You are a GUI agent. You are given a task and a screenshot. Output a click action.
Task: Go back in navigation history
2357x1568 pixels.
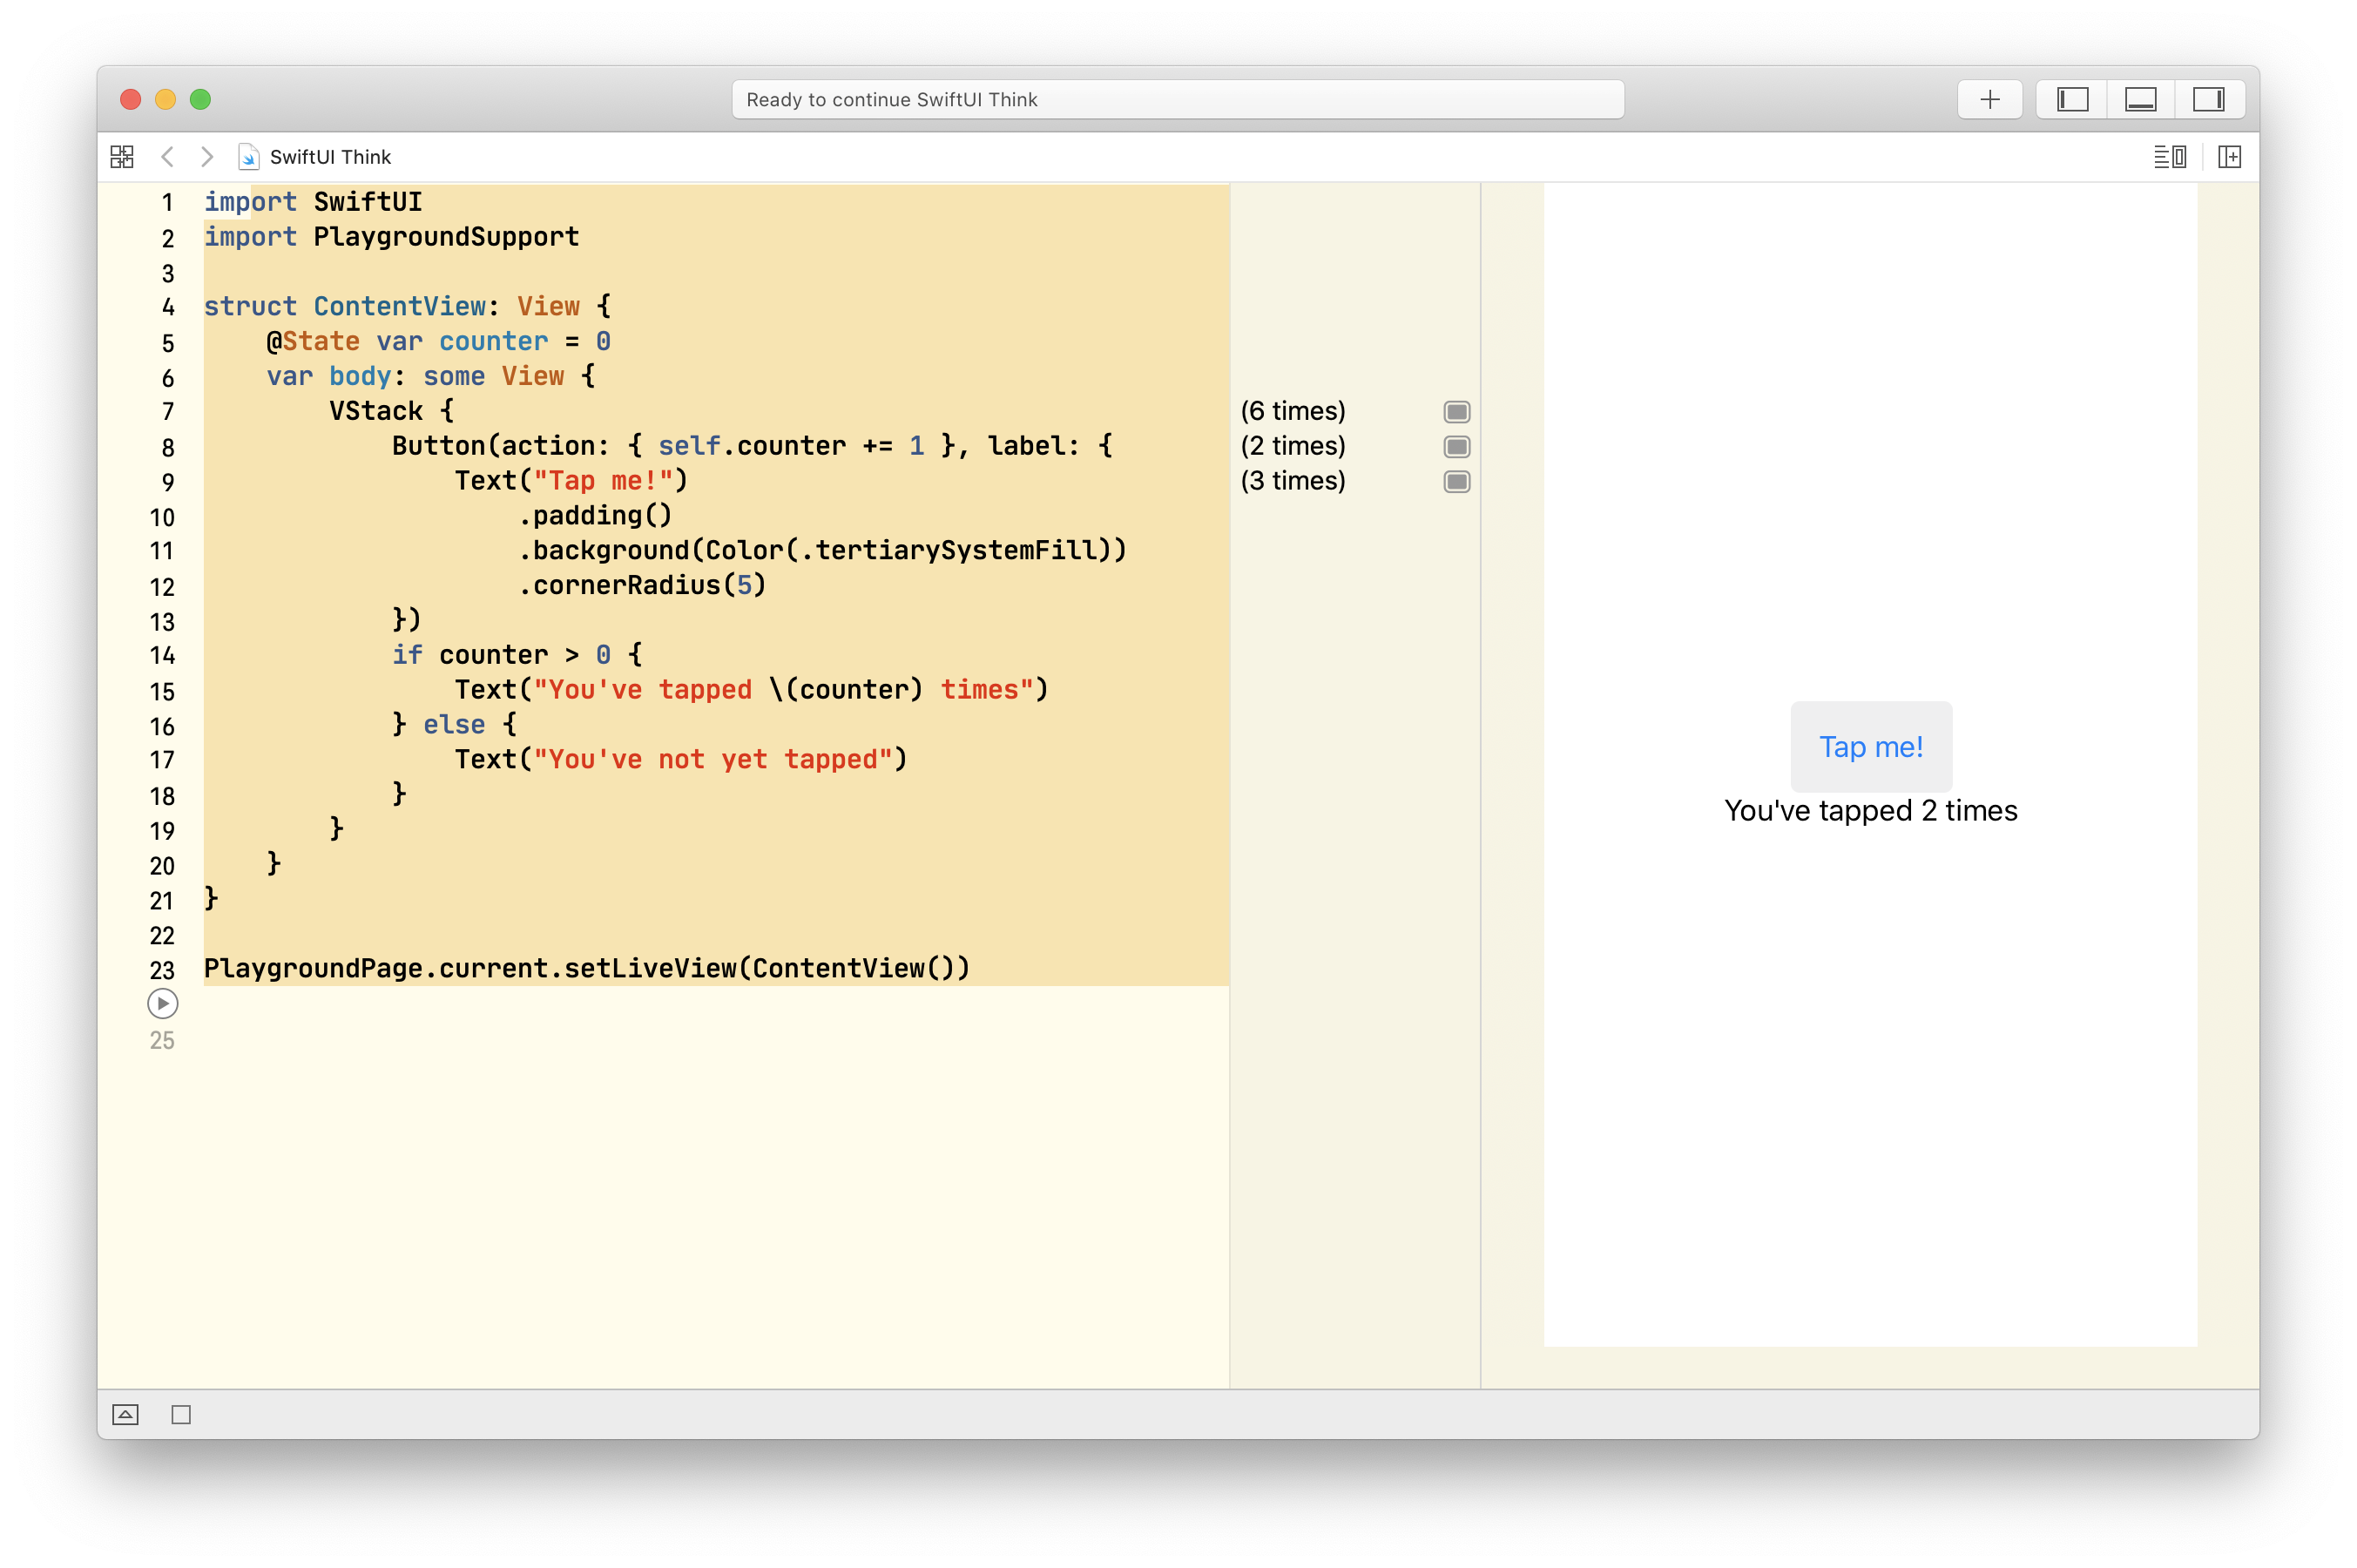[x=168, y=157]
